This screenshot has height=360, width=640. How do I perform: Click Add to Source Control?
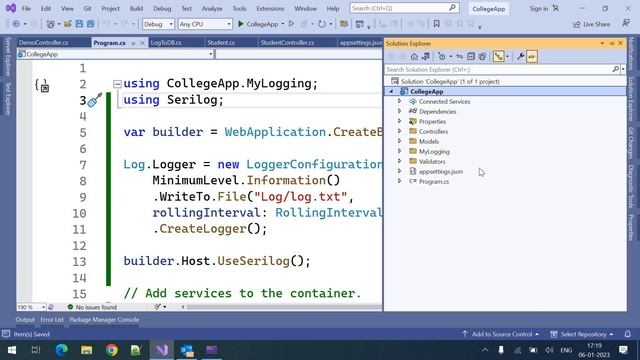click(x=500, y=334)
